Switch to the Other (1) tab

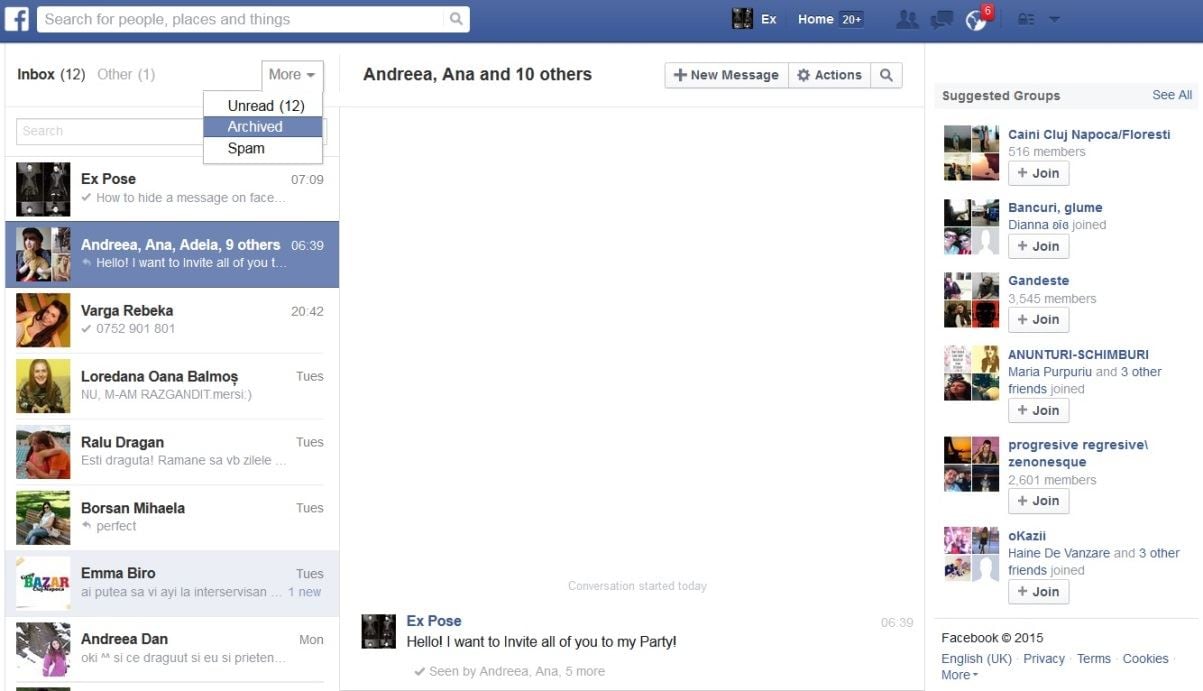coord(126,74)
